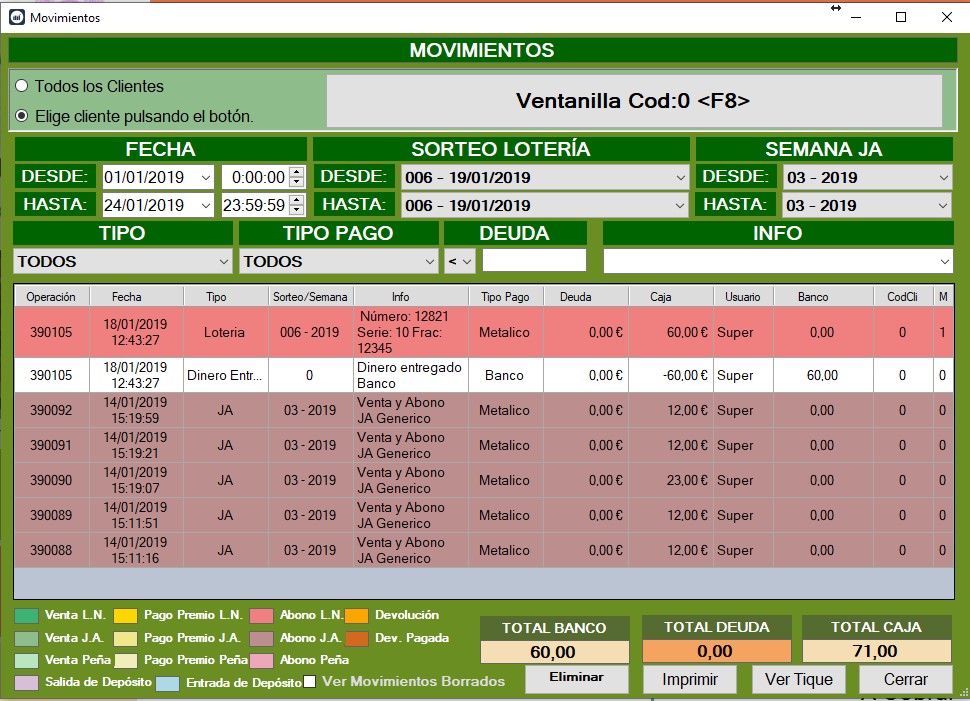Open the Deuda comparison operator dropdown
The width and height of the screenshot is (970, 701).
pyautogui.click(x=460, y=262)
